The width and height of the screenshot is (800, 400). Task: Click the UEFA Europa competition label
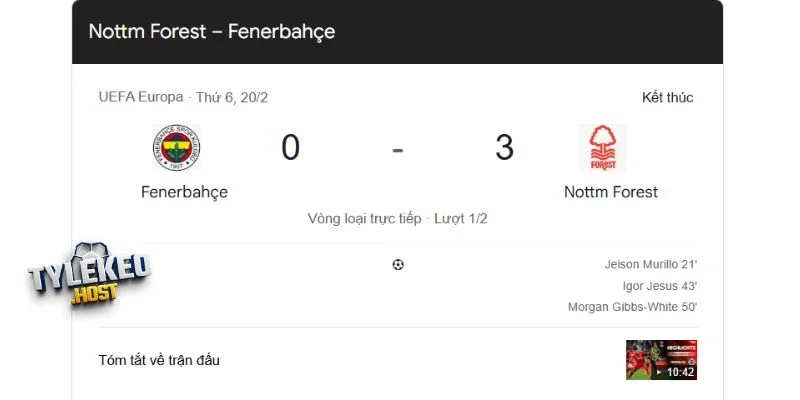click(141, 97)
